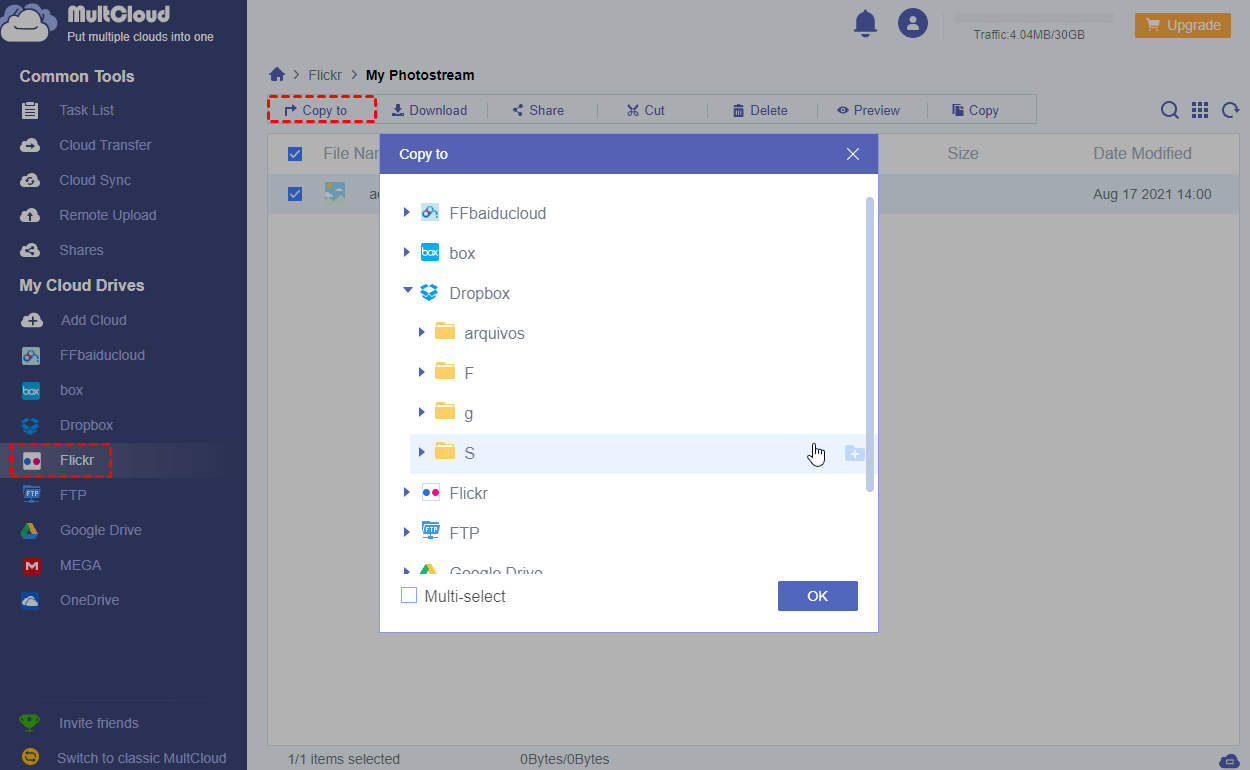The height and width of the screenshot is (770, 1250).
Task: Open FTP drive in the sidebar
Action: (73, 495)
